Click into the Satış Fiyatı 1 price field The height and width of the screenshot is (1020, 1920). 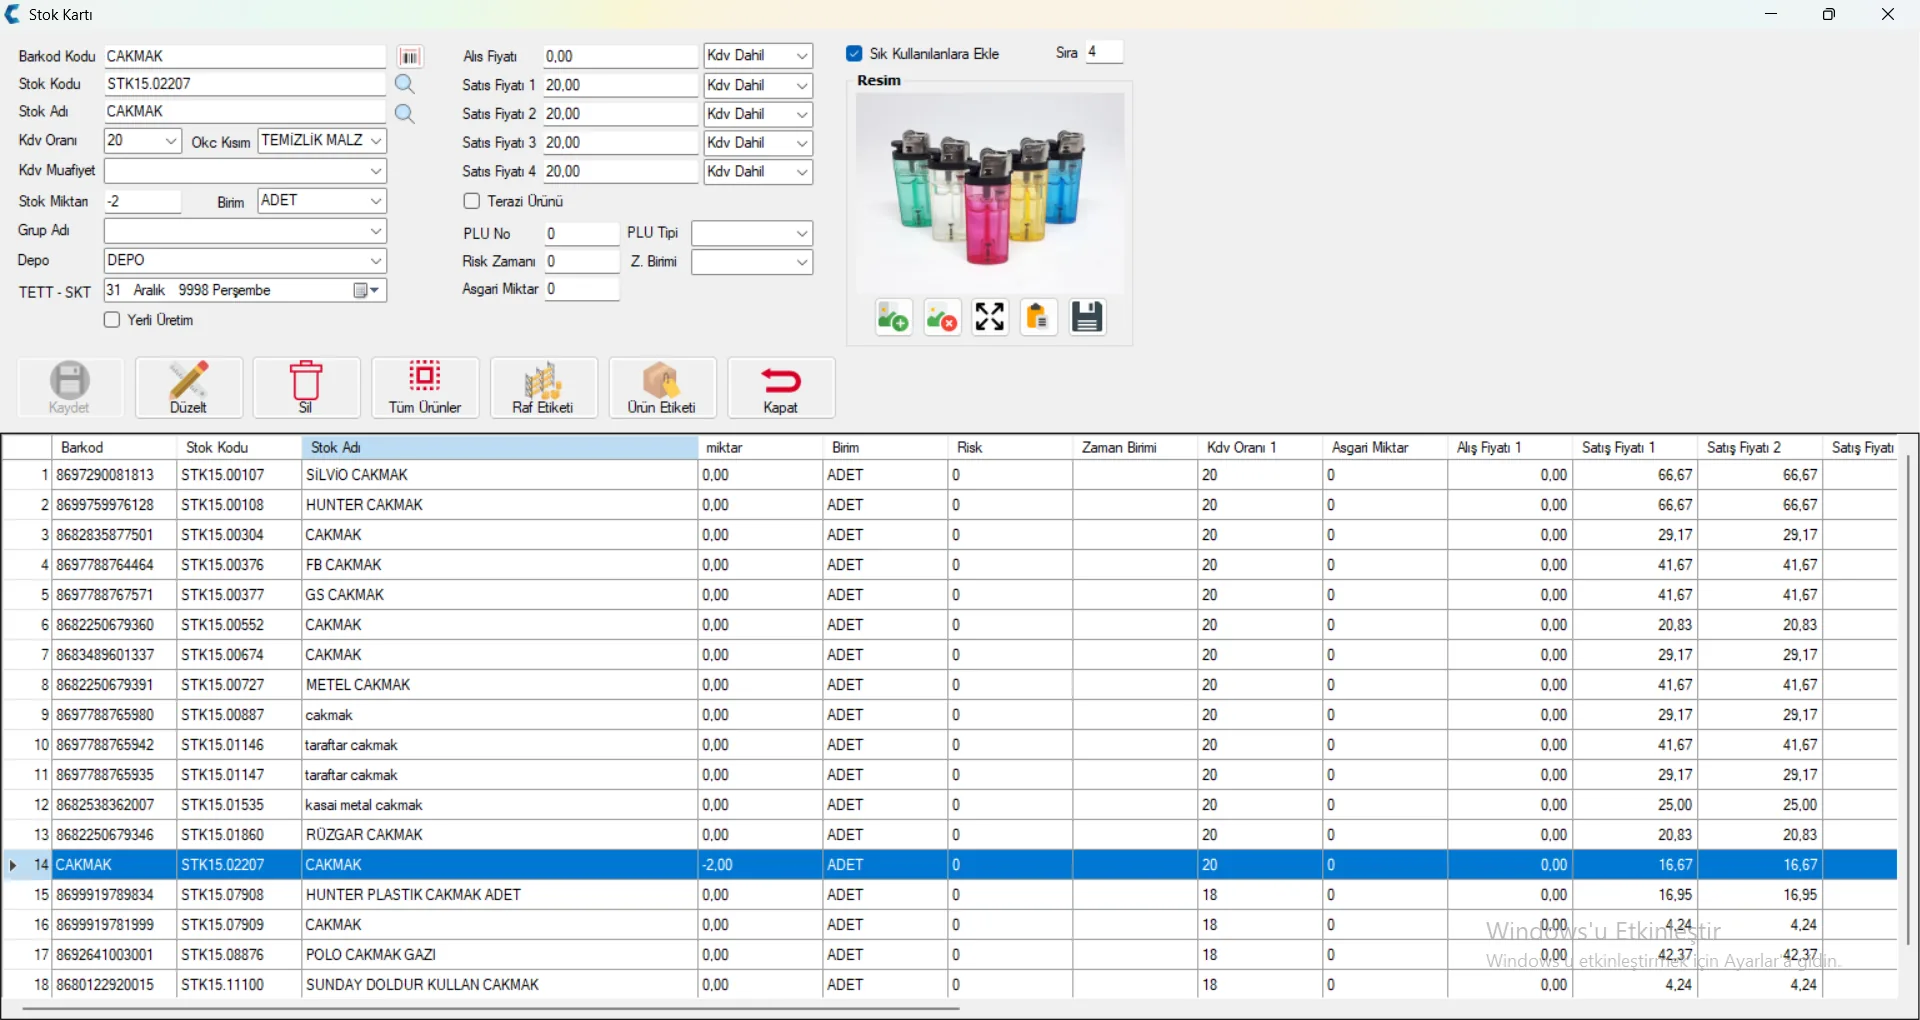(620, 86)
